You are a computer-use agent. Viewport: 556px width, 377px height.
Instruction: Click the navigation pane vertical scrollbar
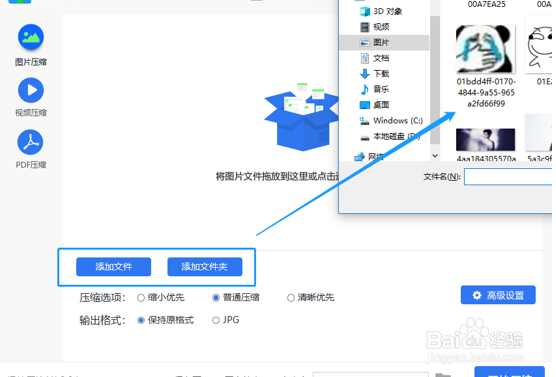435,80
